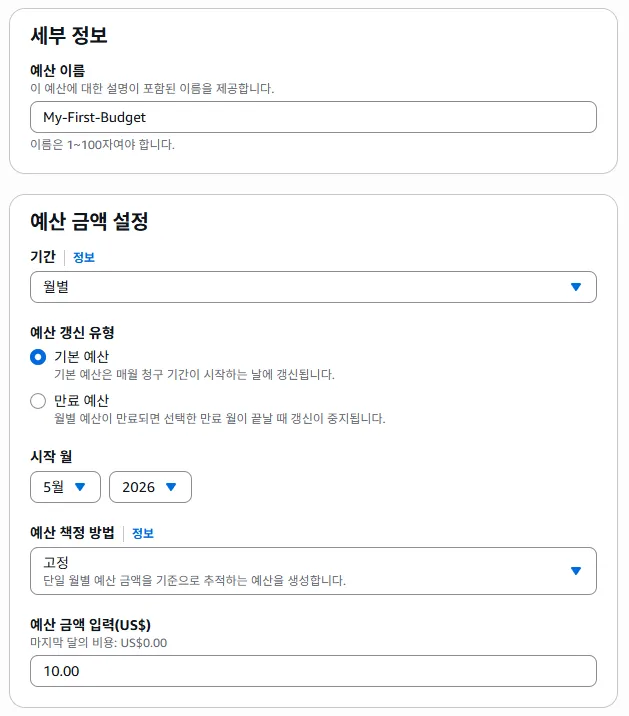This screenshot has width=629, height=716.
Task: Click the 예산 금액 입력(US$) label
Action: (90, 624)
